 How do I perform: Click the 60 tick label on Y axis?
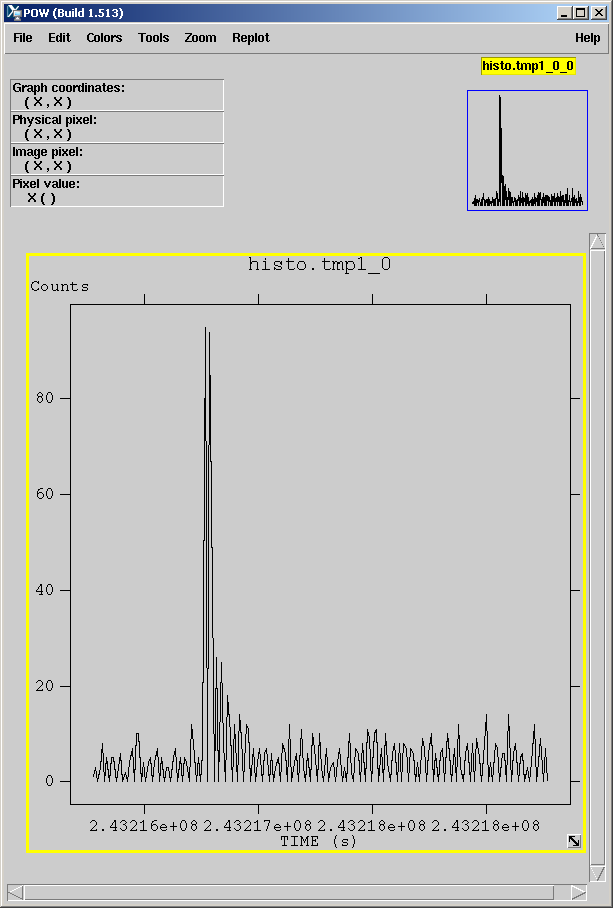[45, 494]
